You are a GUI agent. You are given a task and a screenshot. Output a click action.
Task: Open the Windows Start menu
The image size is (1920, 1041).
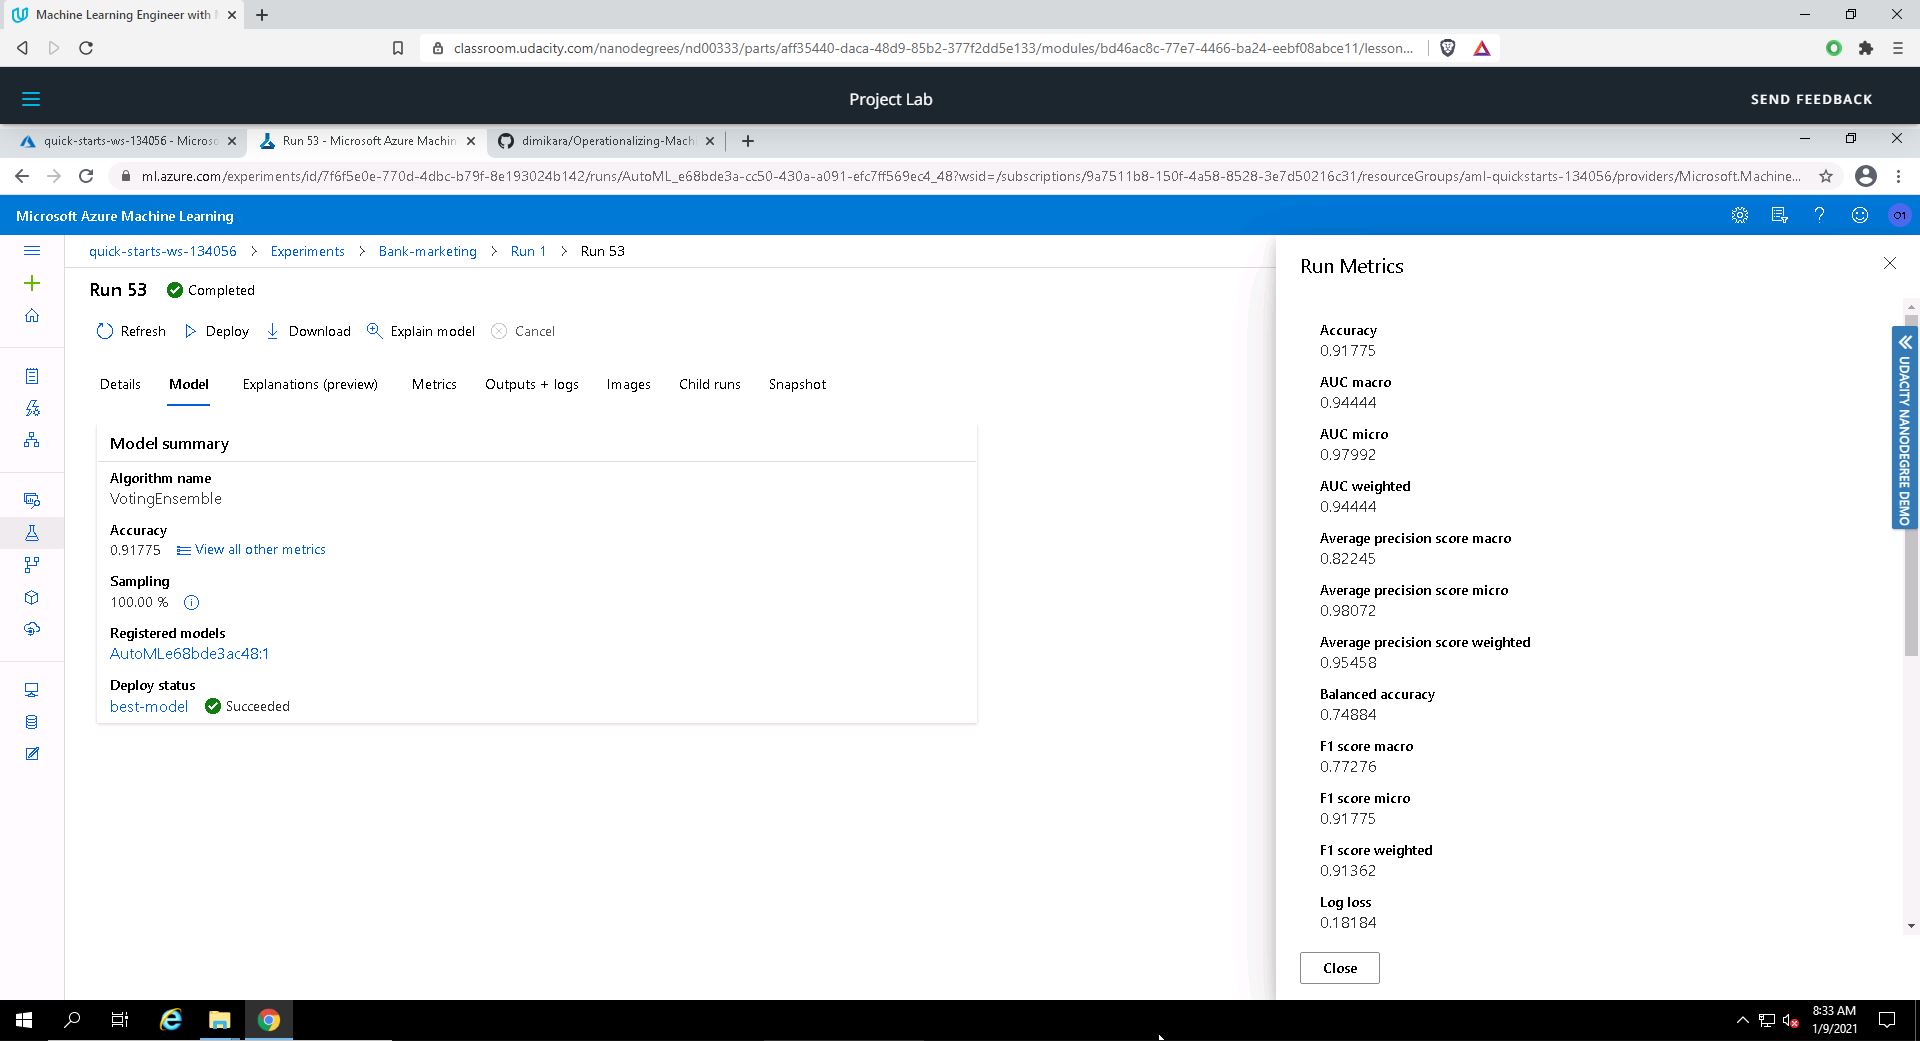coord(24,1020)
